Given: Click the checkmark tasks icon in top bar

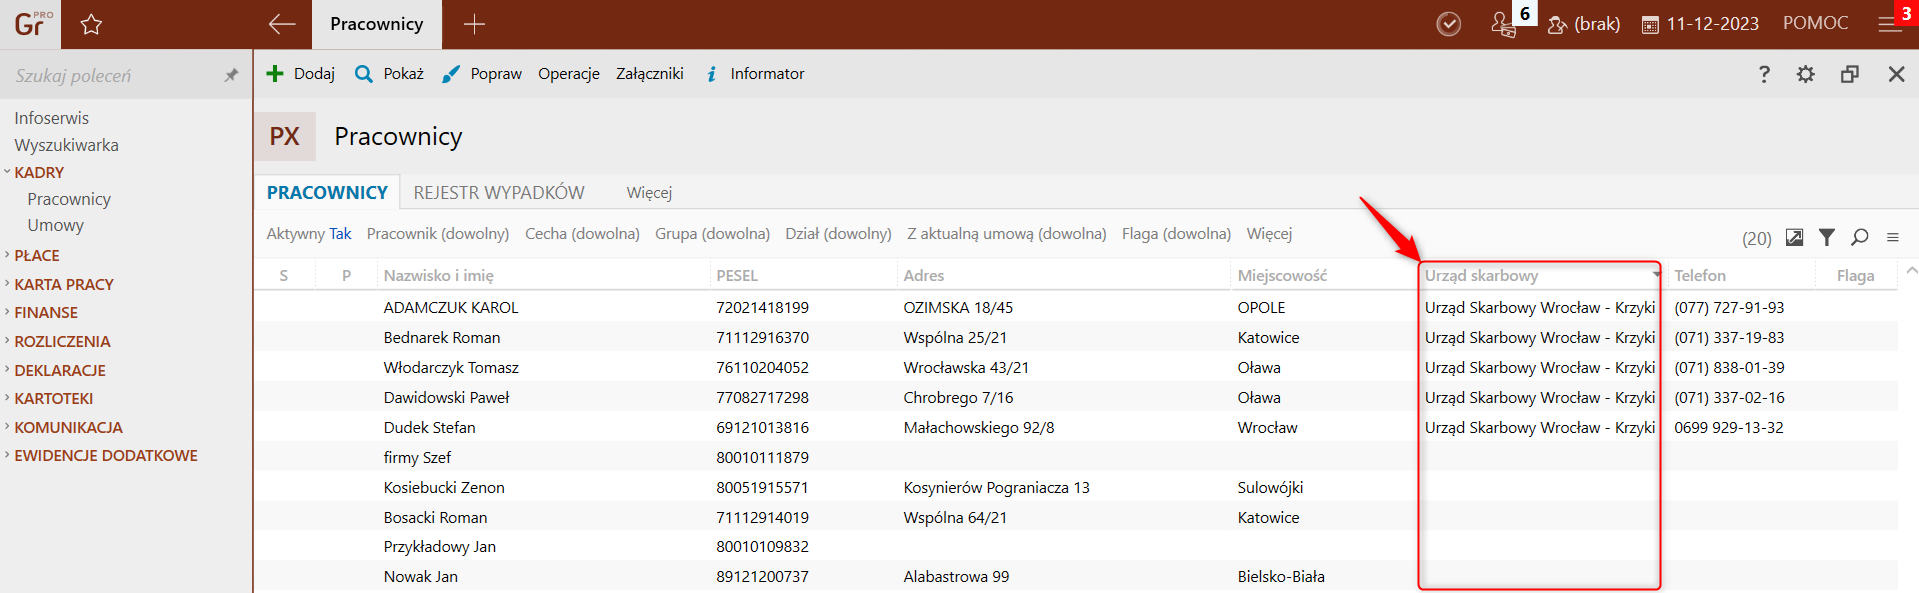Looking at the screenshot, I should click(x=1448, y=24).
